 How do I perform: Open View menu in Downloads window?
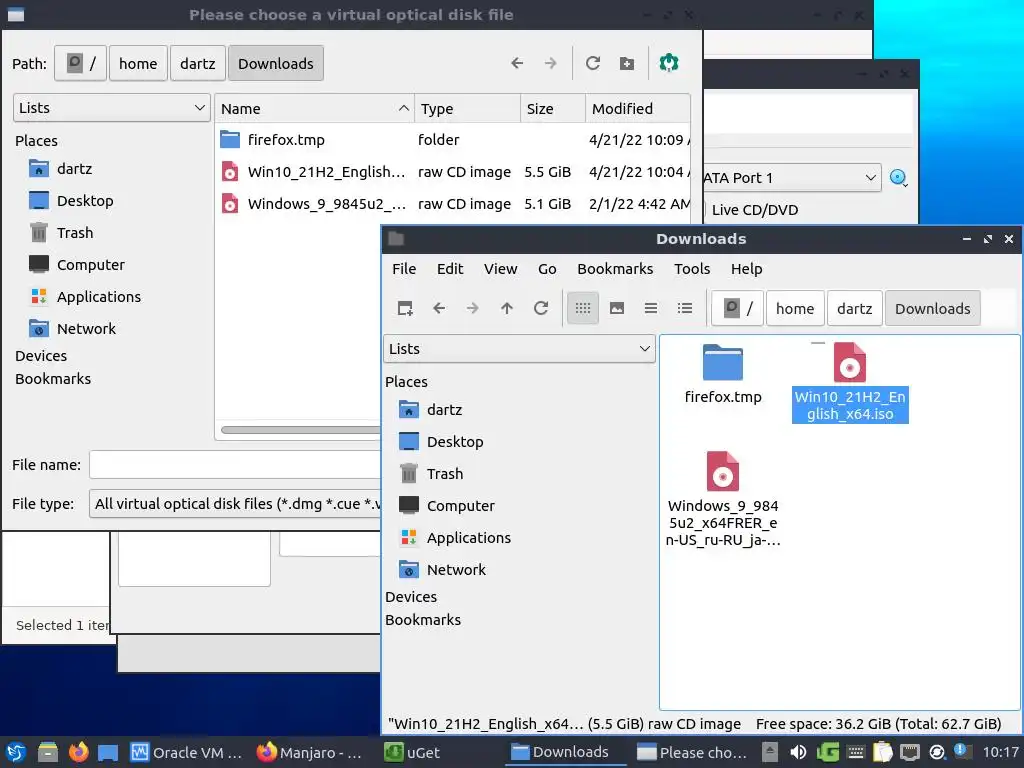(x=500, y=268)
